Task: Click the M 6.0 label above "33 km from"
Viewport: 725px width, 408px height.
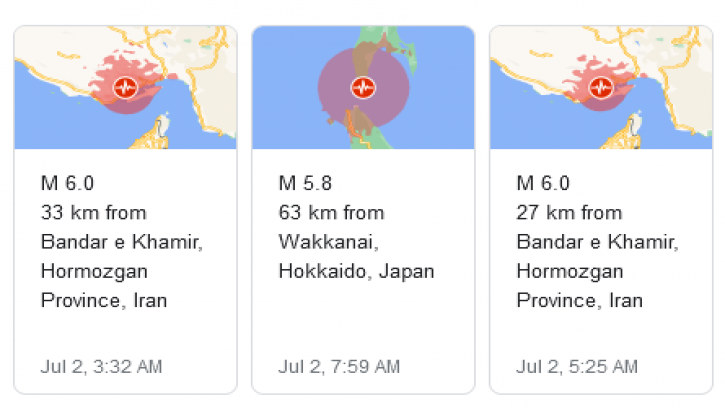Action: (67, 183)
